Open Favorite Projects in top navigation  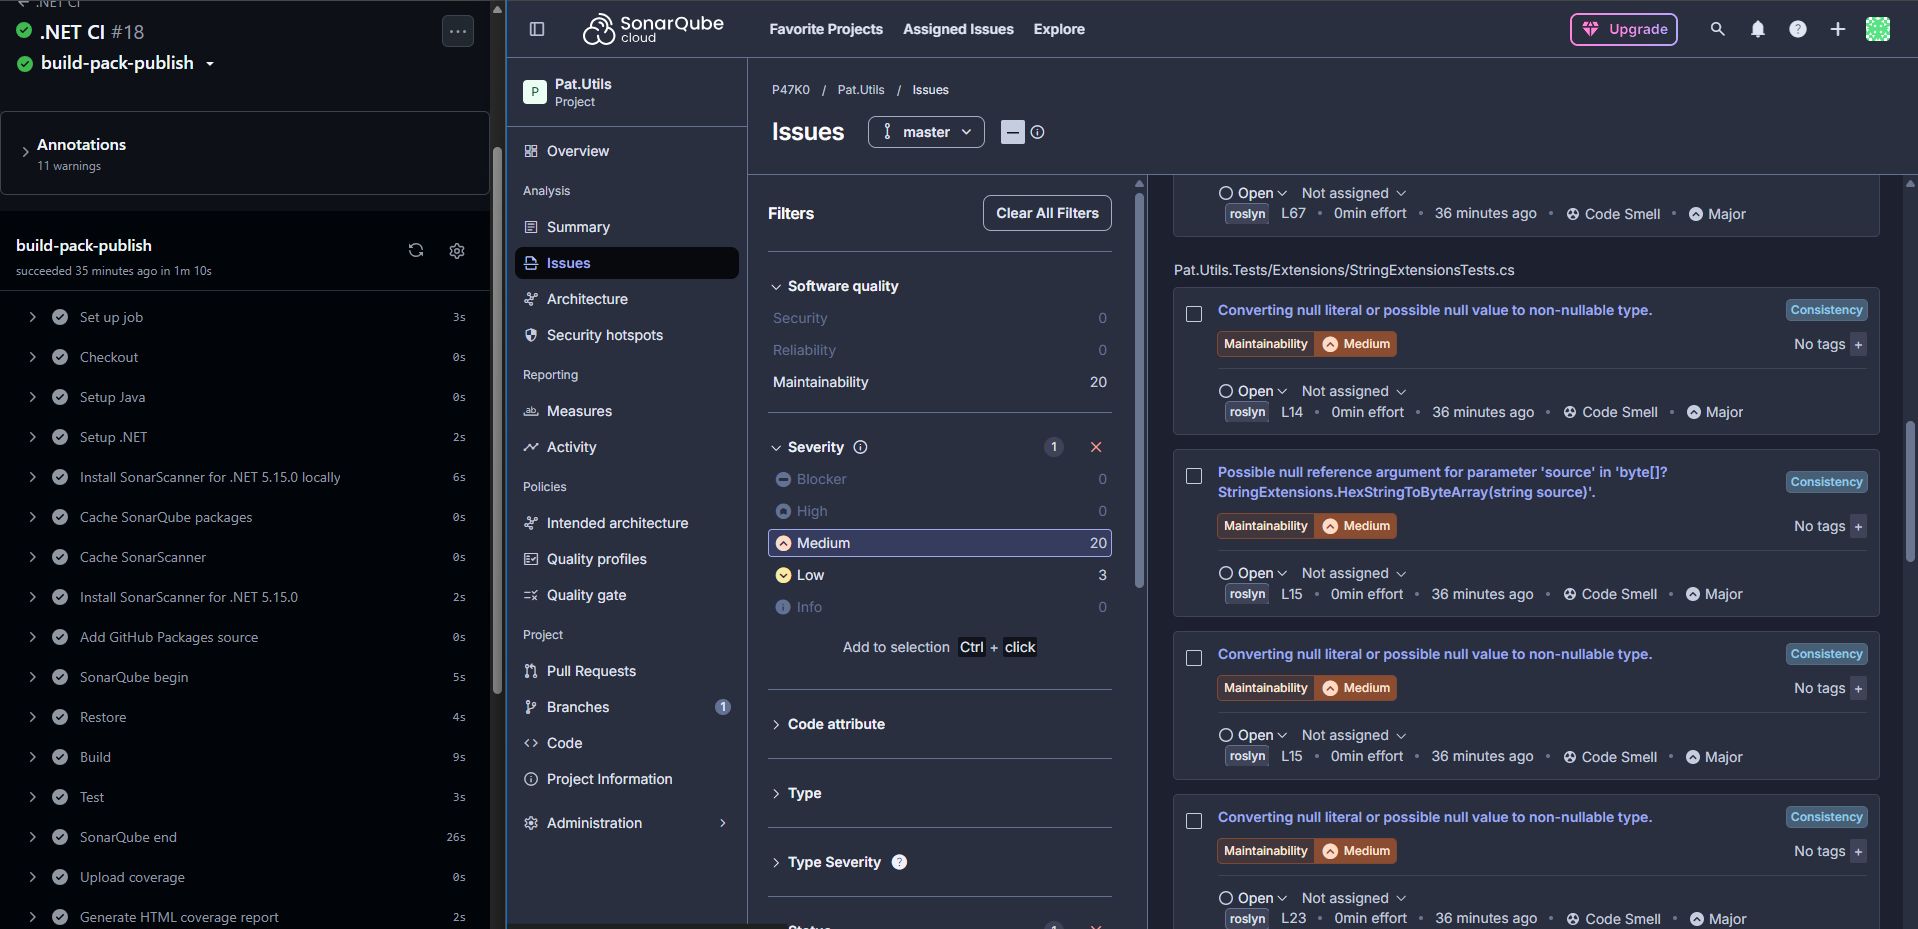(x=826, y=29)
